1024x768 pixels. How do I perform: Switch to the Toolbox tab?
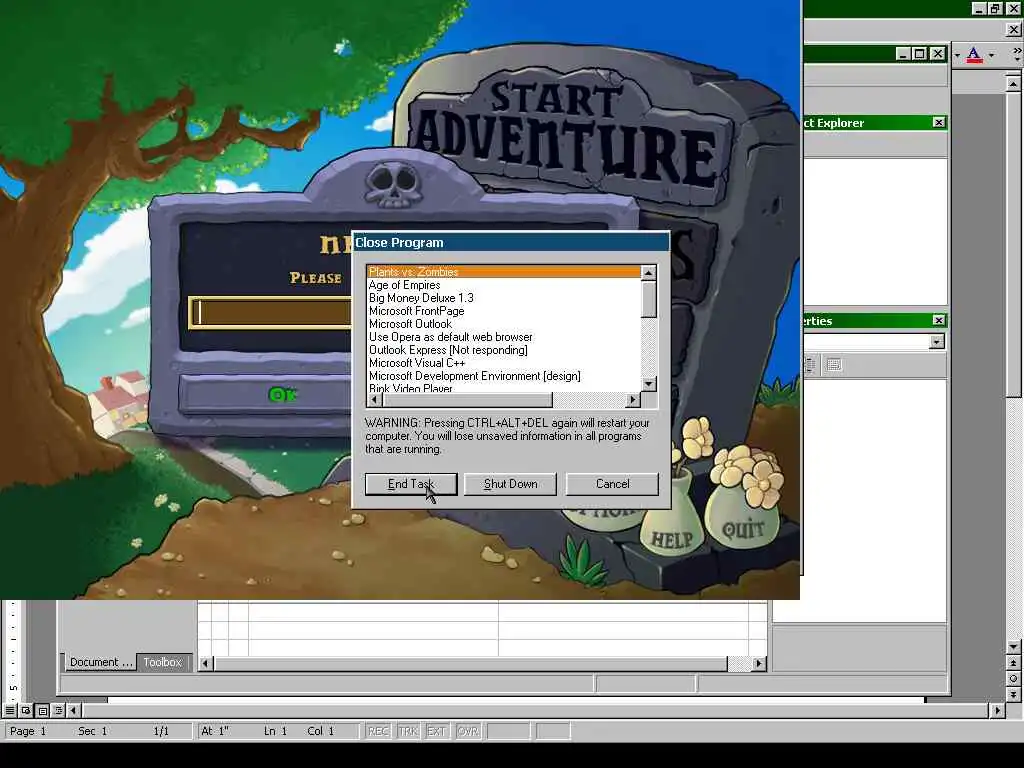click(x=163, y=662)
